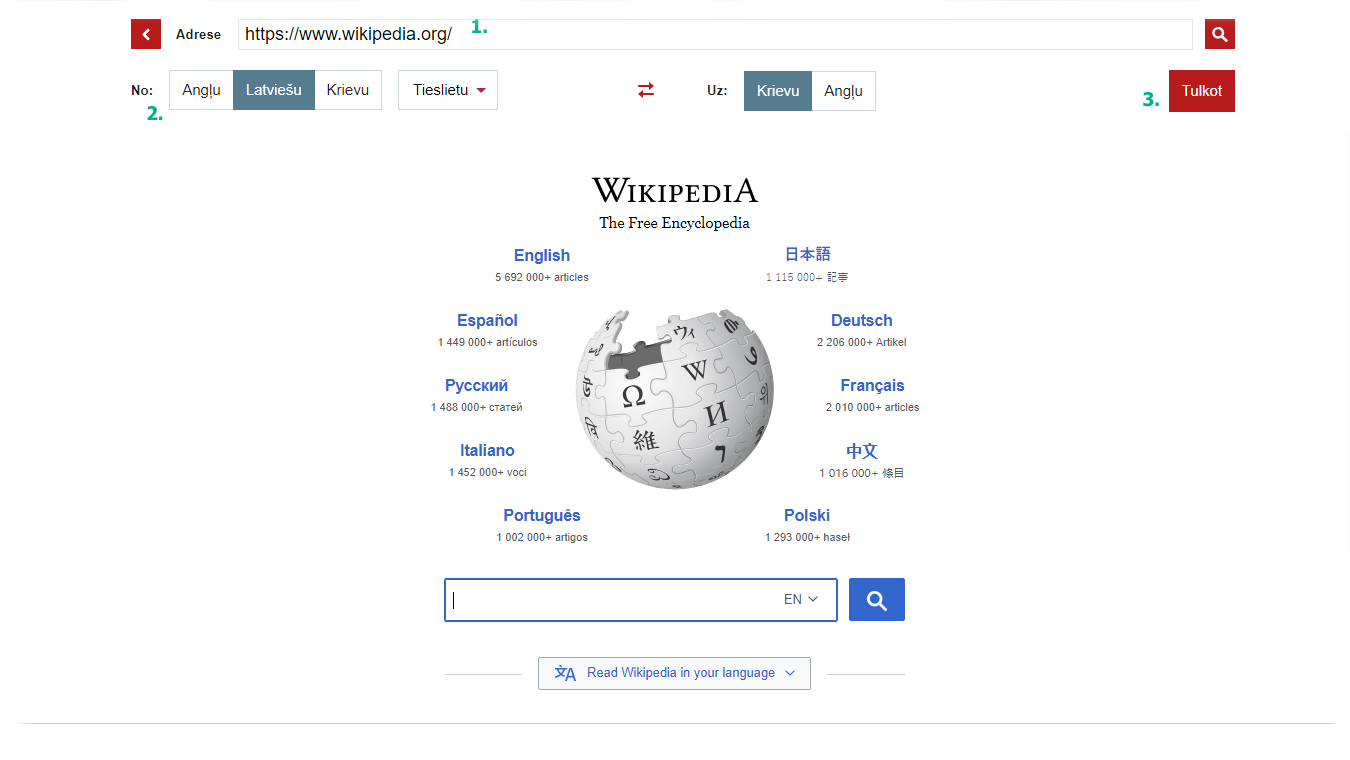Screen dimensions: 1350x760
Task: Click the '2 206 000+ Artikel' text
Action: pos(862,342)
